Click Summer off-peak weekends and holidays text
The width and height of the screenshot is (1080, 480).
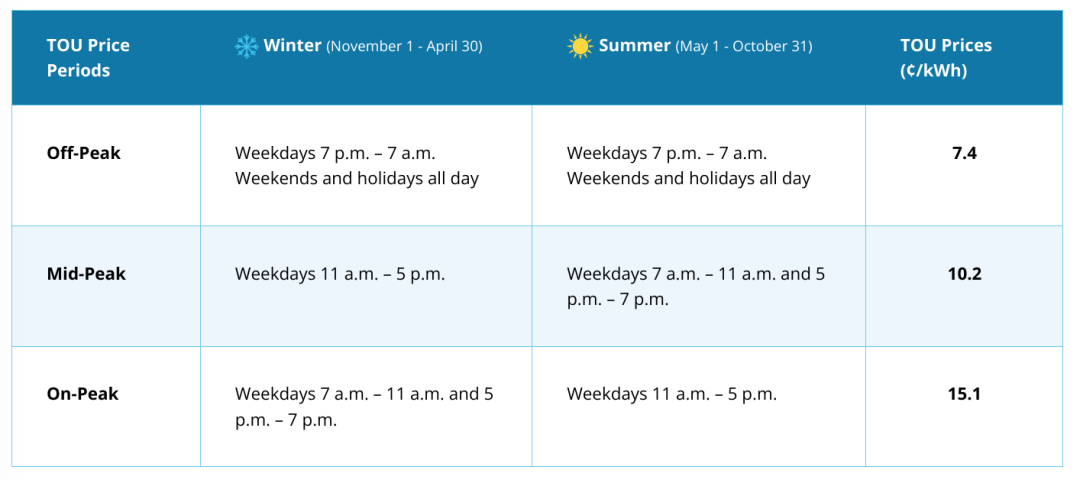tap(689, 179)
